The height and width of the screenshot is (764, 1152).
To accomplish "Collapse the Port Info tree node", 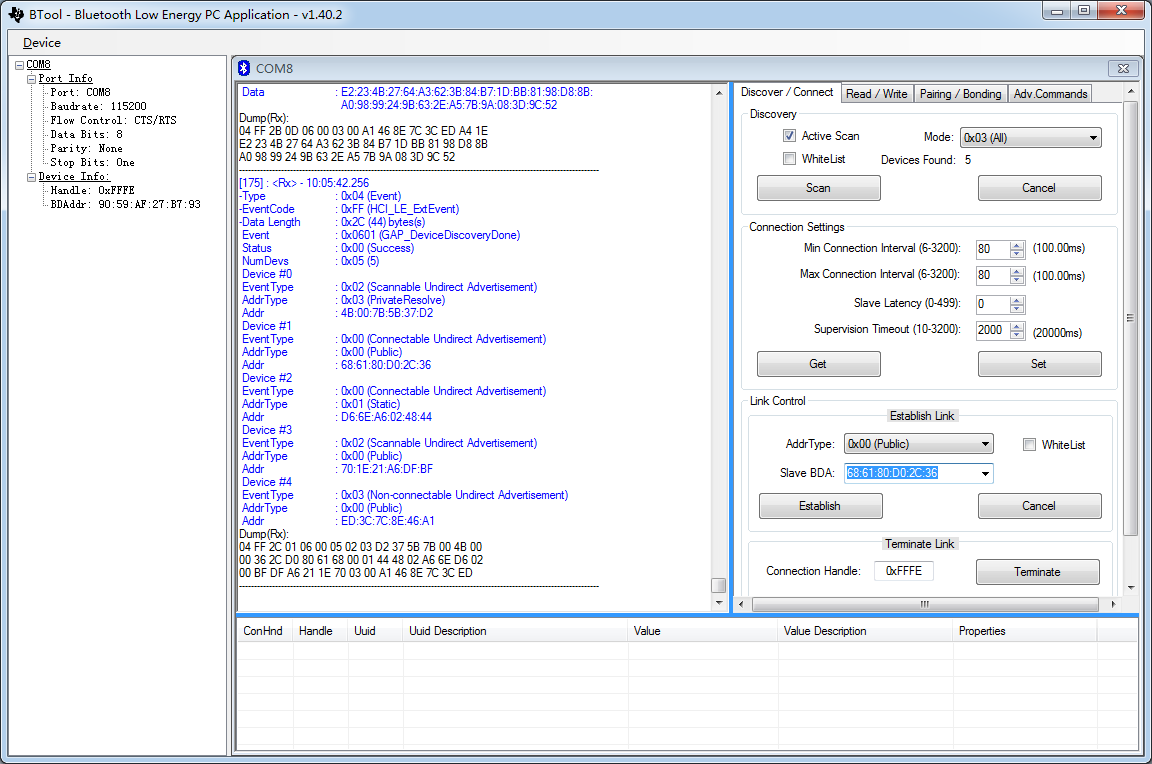I will coord(31,79).
